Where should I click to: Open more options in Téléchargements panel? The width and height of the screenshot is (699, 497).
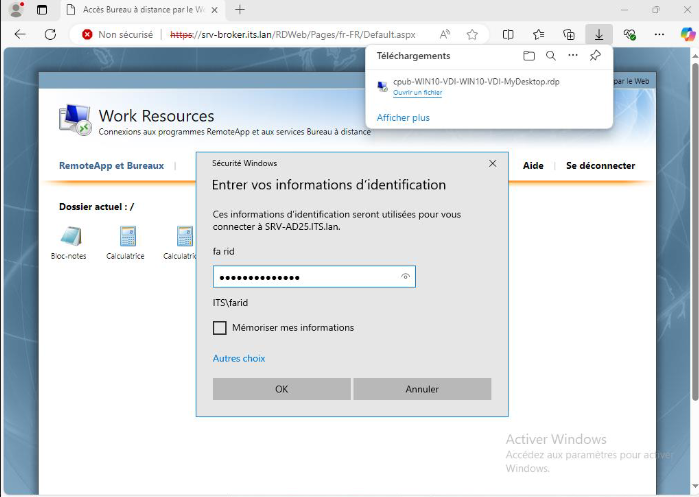573,55
